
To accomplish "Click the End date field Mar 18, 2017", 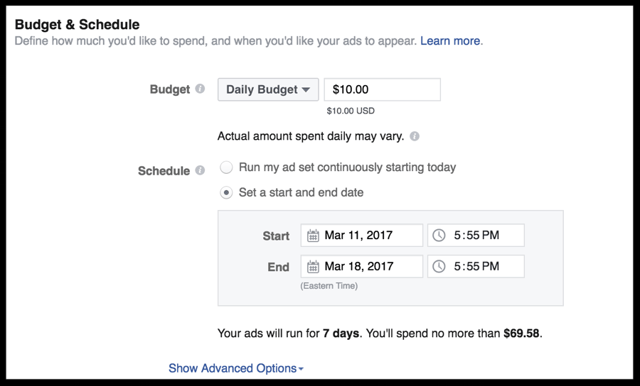I will [362, 266].
